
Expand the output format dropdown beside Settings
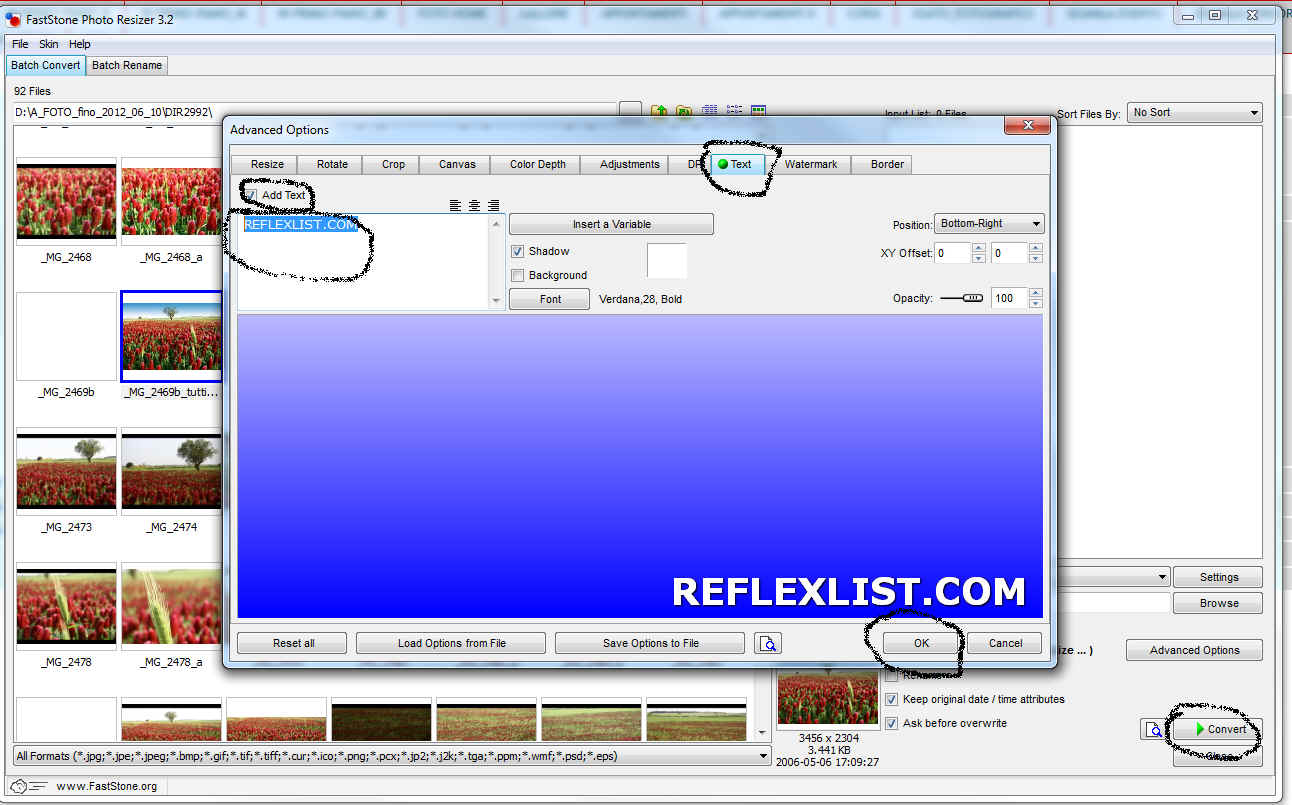tap(1161, 577)
